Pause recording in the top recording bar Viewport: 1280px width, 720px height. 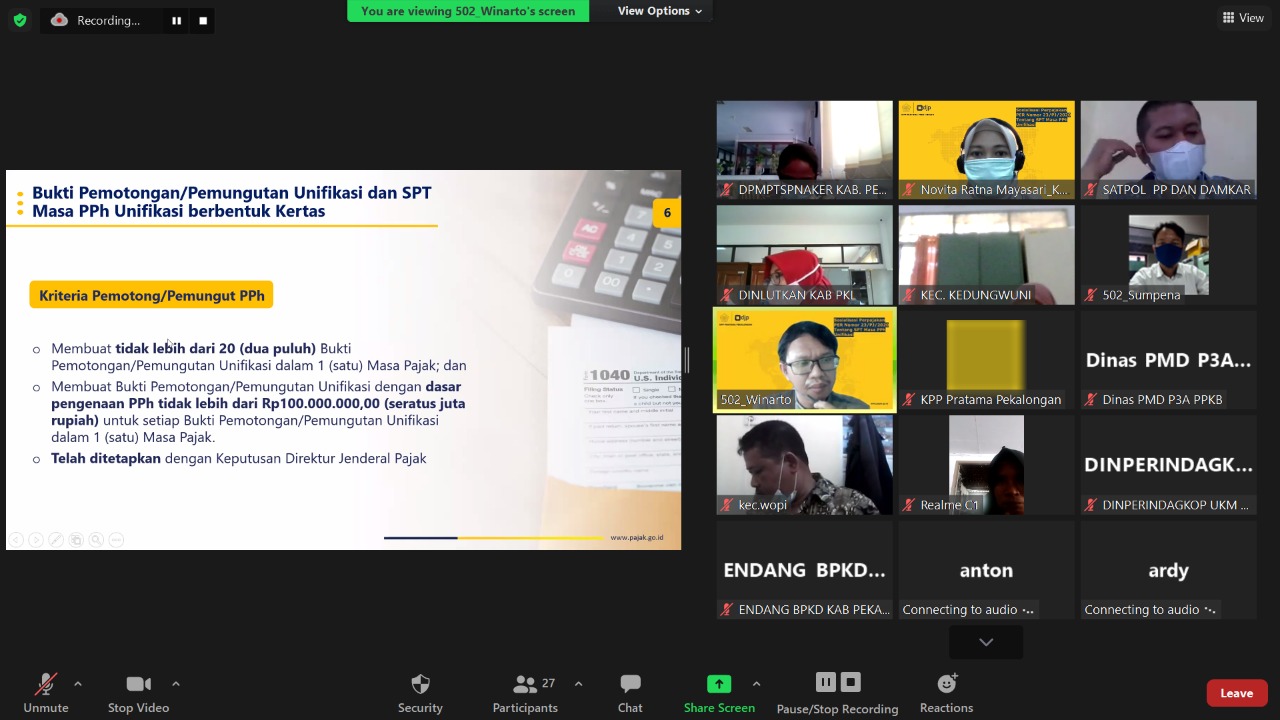177,20
